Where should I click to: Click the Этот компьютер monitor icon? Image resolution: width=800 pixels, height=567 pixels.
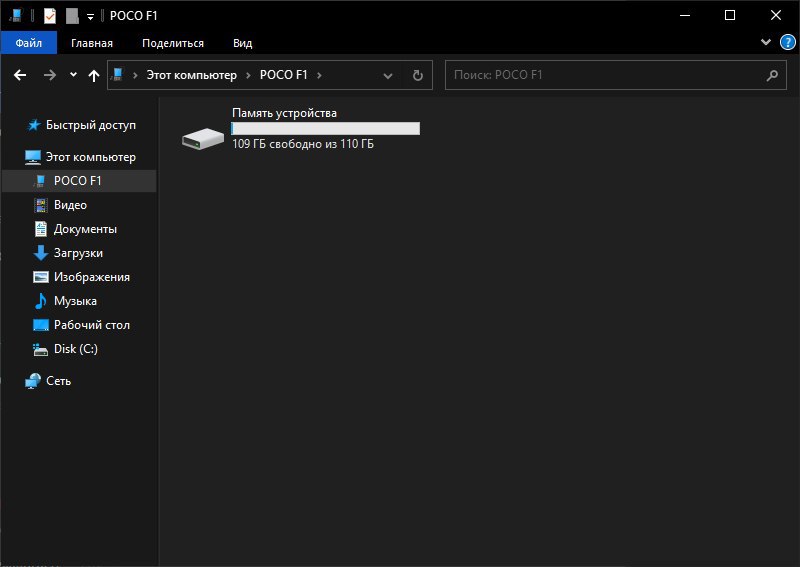coord(33,157)
